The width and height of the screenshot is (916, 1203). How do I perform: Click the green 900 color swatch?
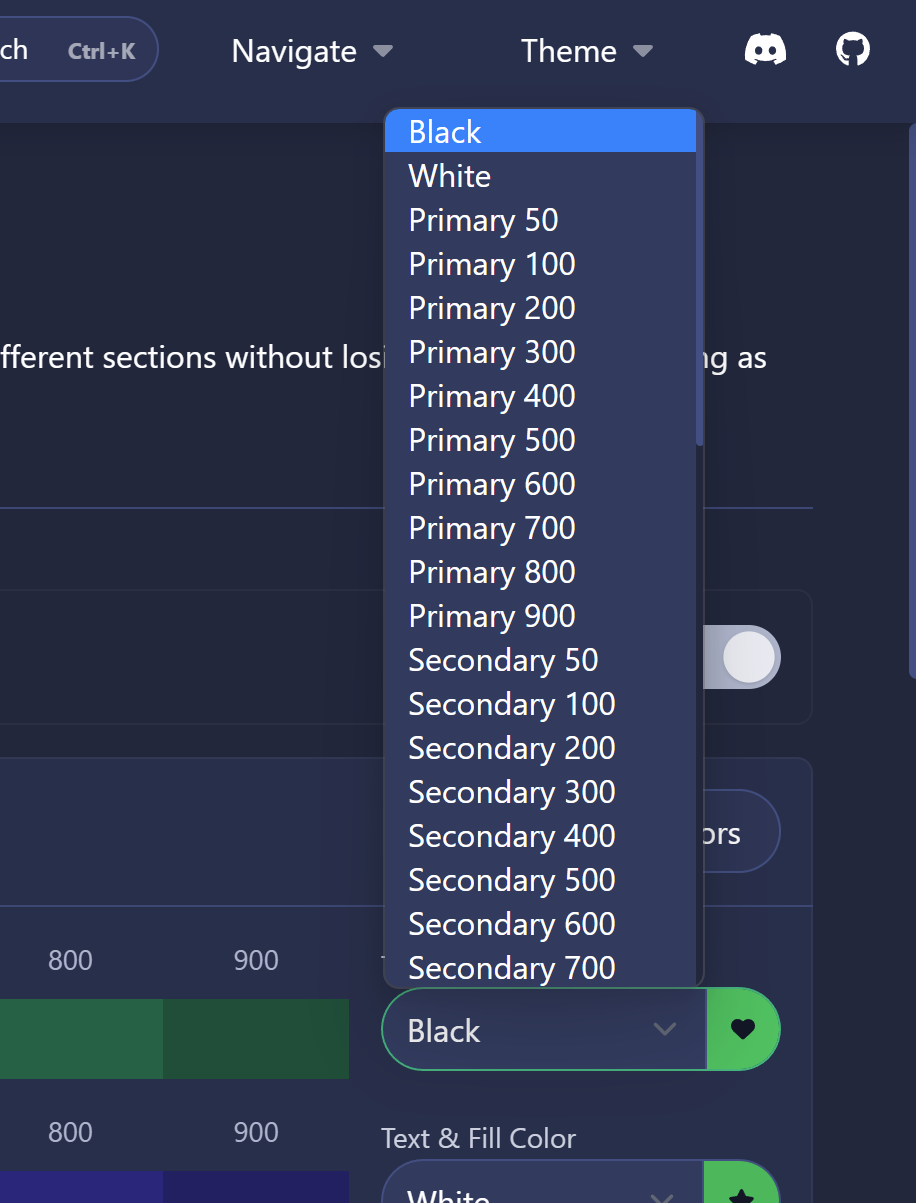point(256,1039)
